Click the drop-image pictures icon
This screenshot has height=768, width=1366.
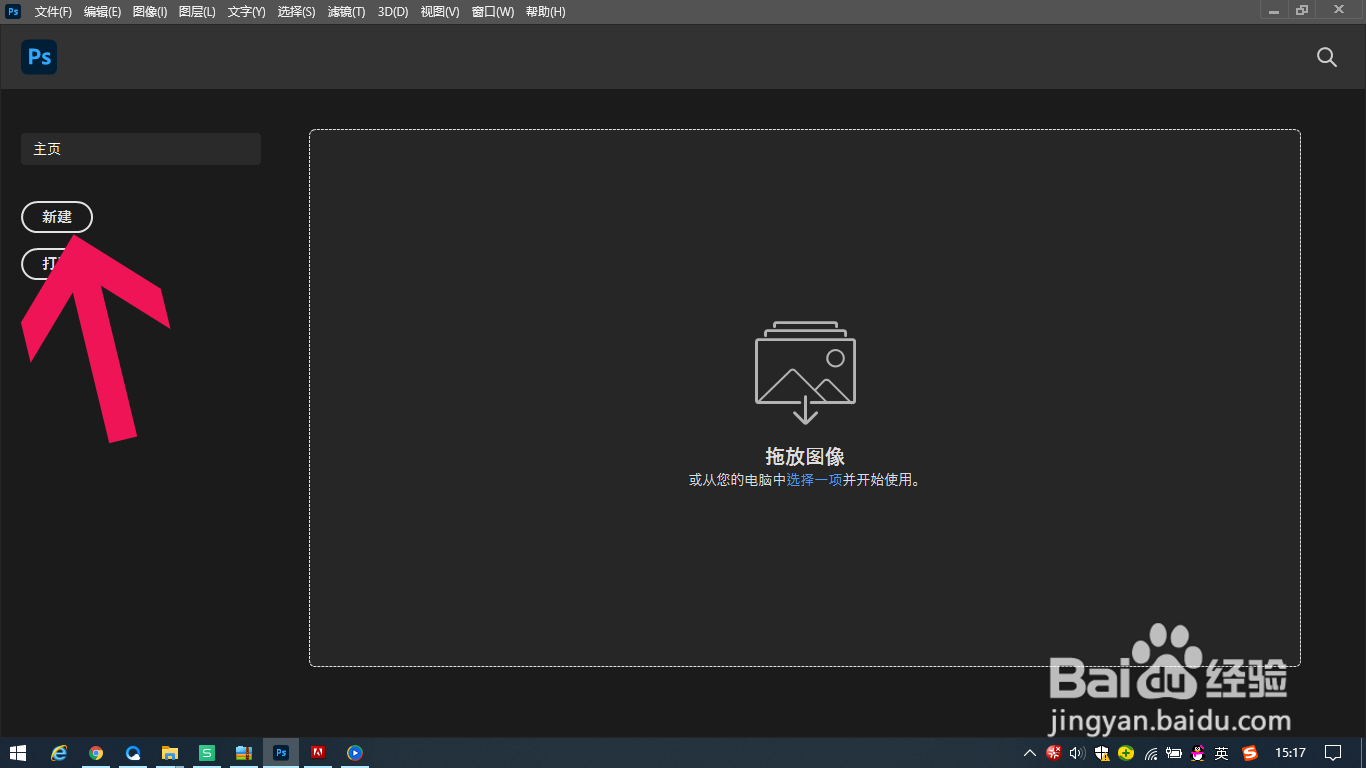(805, 372)
